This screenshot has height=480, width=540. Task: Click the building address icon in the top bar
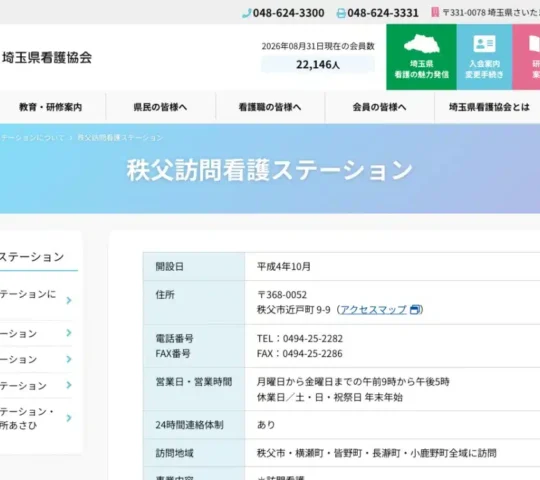click(x=435, y=12)
